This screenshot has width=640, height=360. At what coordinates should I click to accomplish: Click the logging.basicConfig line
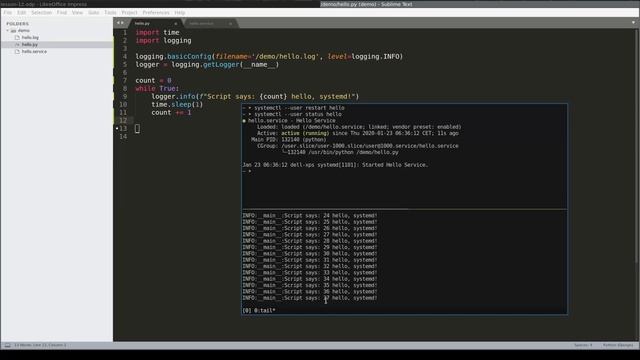(269, 57)
